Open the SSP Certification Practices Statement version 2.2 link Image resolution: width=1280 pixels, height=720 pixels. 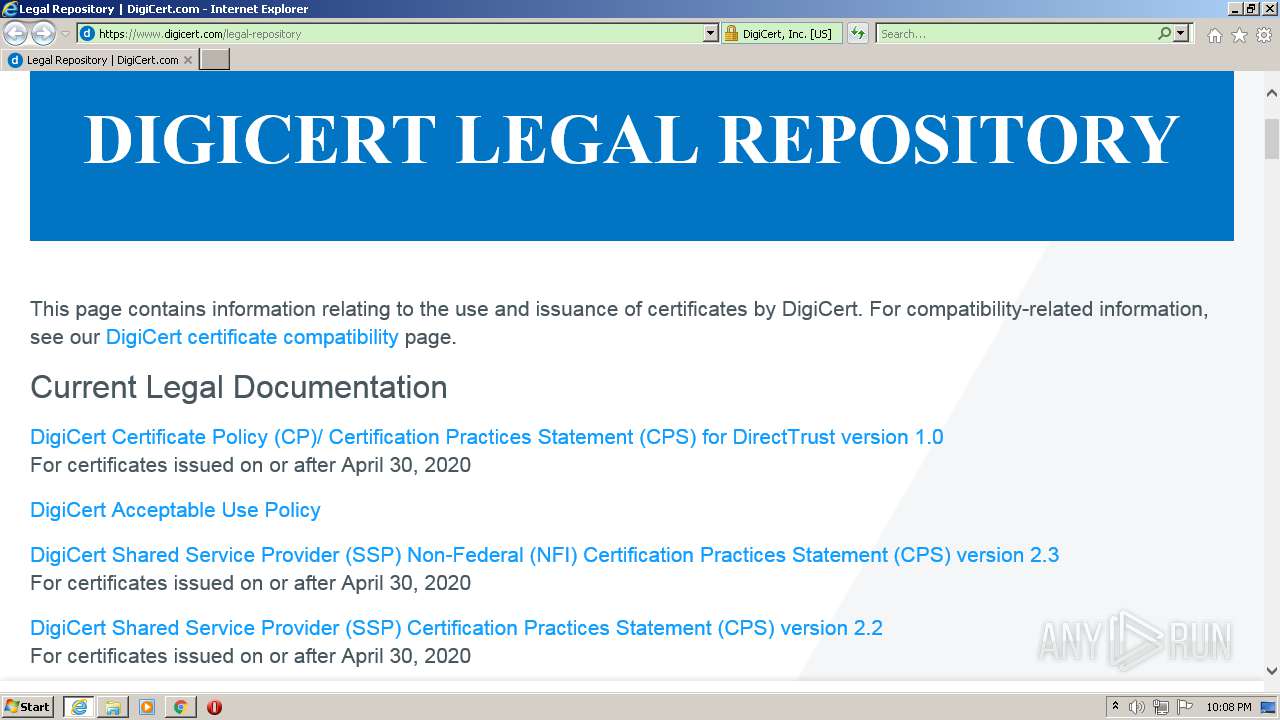point(456,628)
